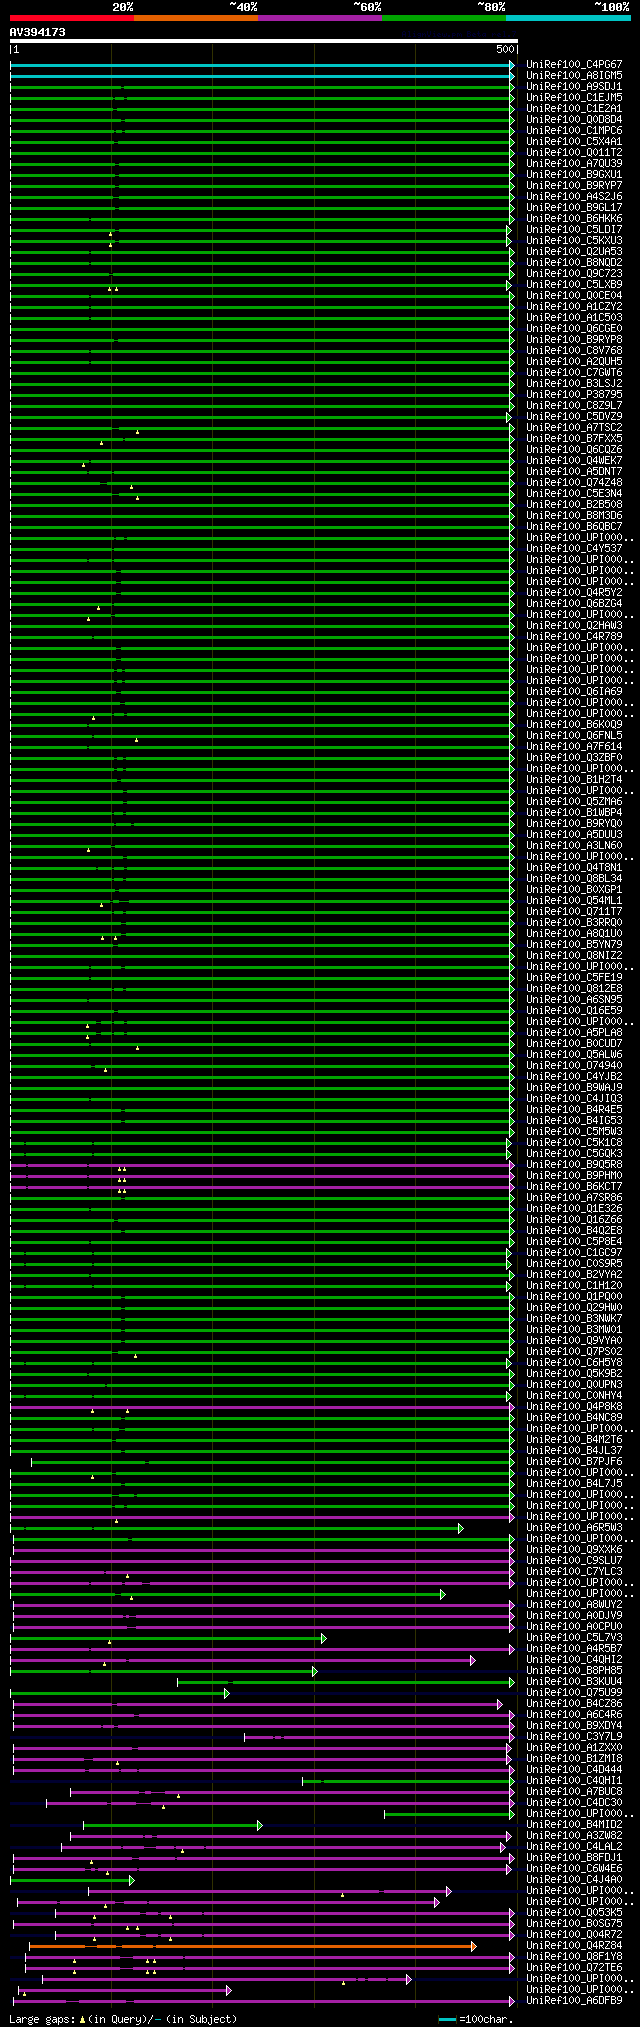640x2027 pixels.
Task: Open hit UniRef100_B6KCT7
Action: pyautogui.click(x=574, y=1187)
